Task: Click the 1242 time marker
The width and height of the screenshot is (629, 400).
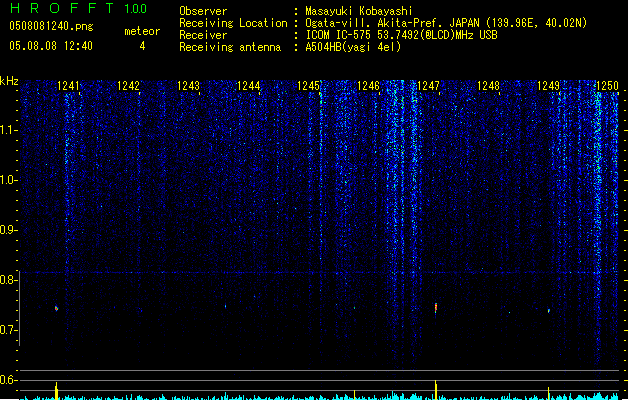Action: click(128, 86)
